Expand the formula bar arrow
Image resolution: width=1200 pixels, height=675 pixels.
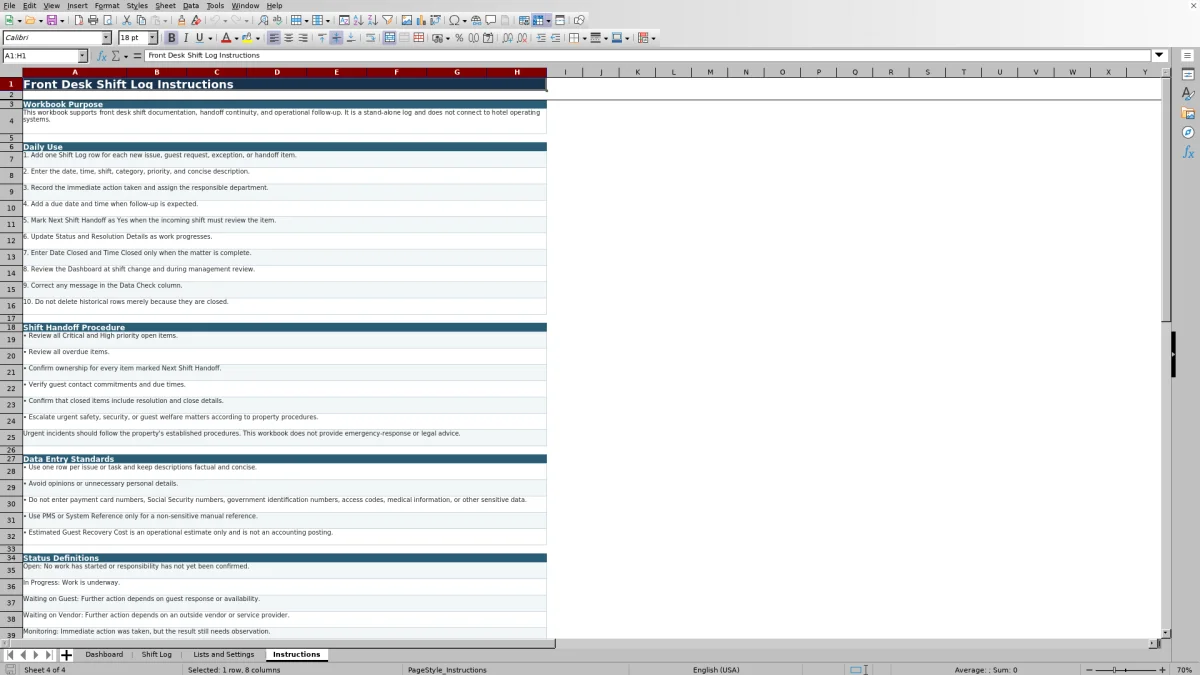point(1160,56)
